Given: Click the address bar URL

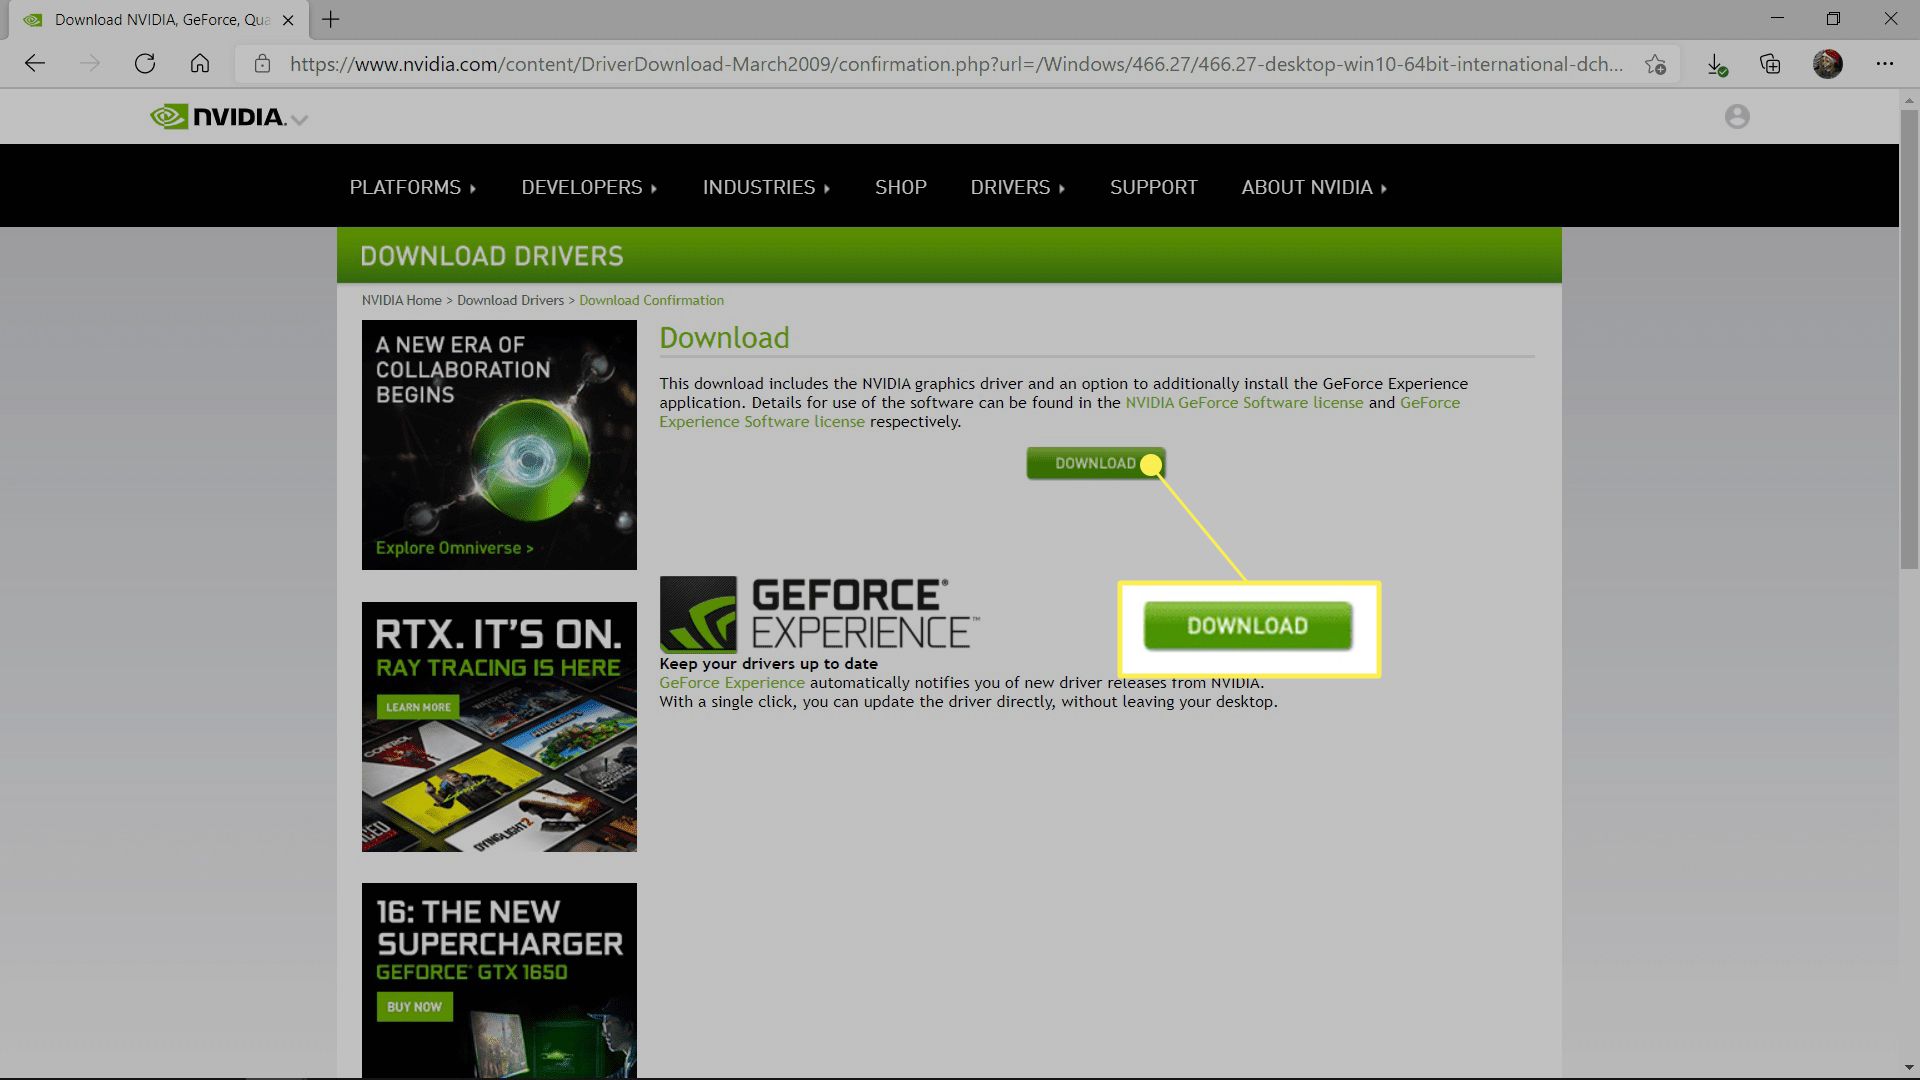Looking at the screenshot, I should [x=956, y=64].
